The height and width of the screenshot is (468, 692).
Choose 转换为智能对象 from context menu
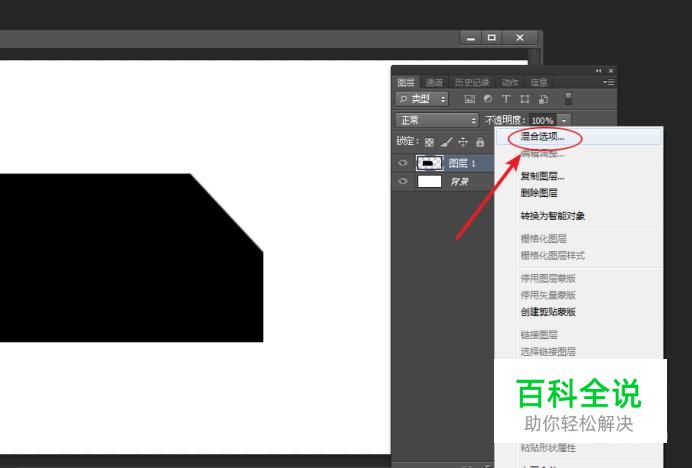pos(579,216)
